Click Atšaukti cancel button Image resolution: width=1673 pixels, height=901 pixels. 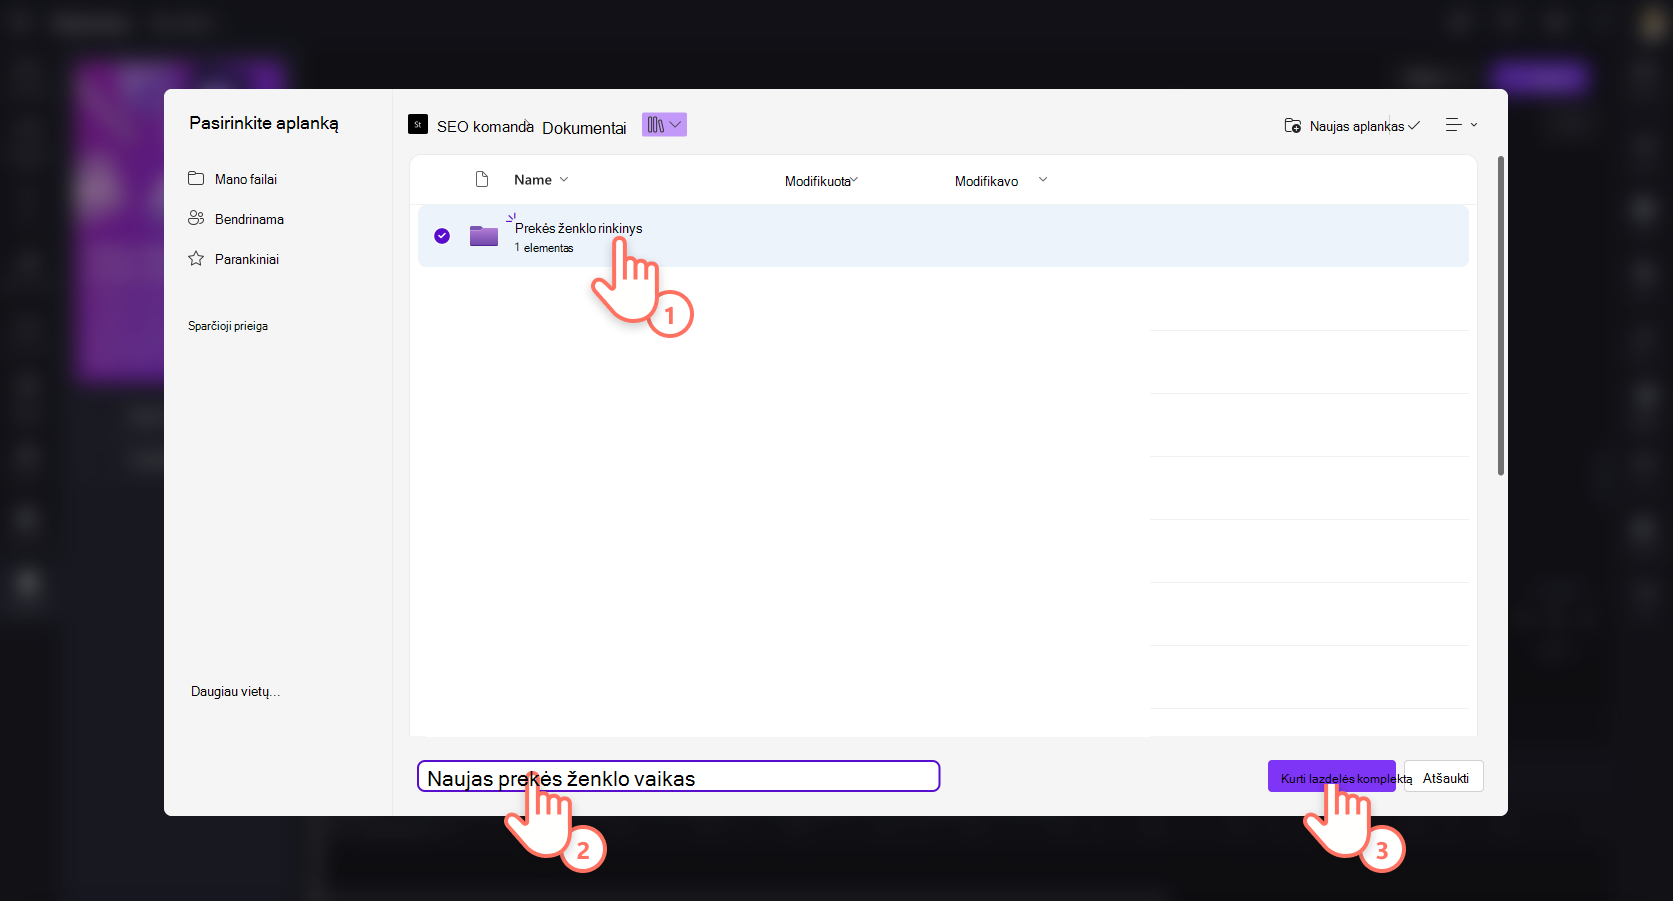coord(1445,777)
